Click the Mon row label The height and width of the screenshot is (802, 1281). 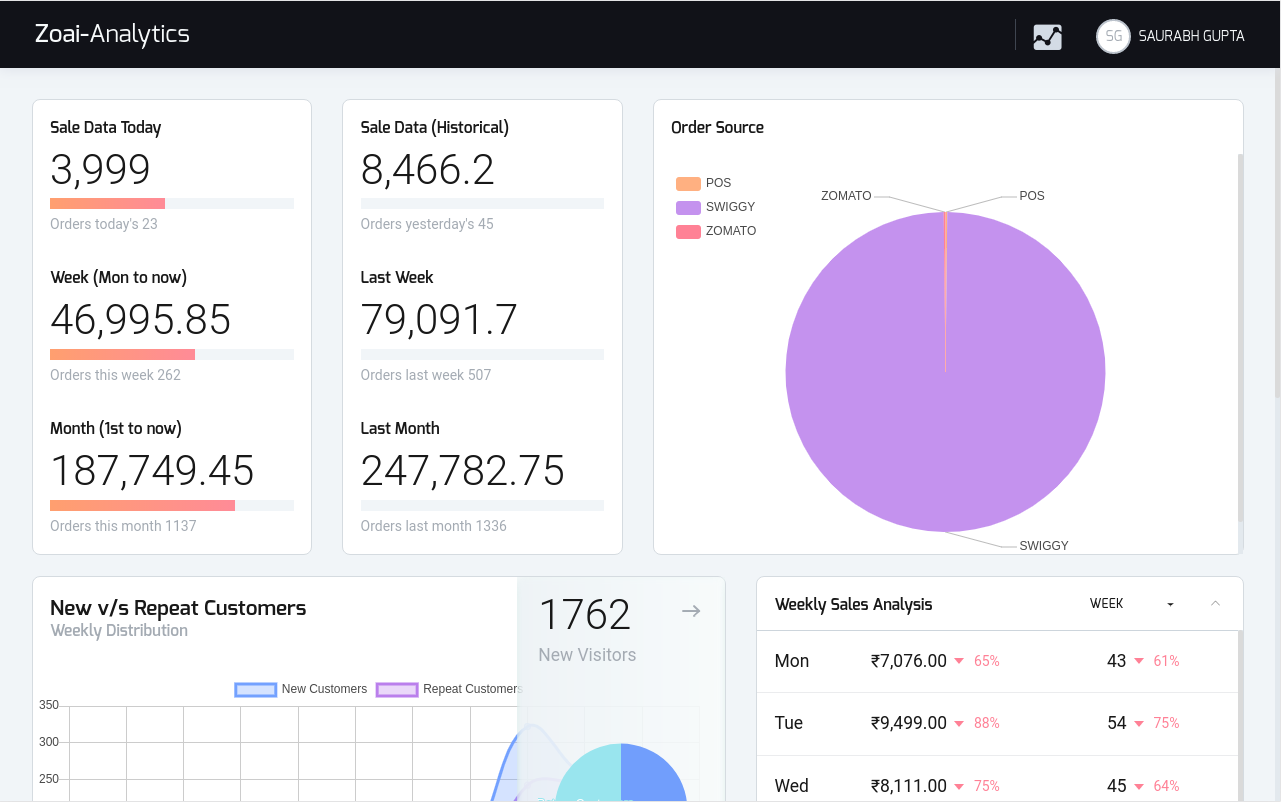click(x=792, y=661)
